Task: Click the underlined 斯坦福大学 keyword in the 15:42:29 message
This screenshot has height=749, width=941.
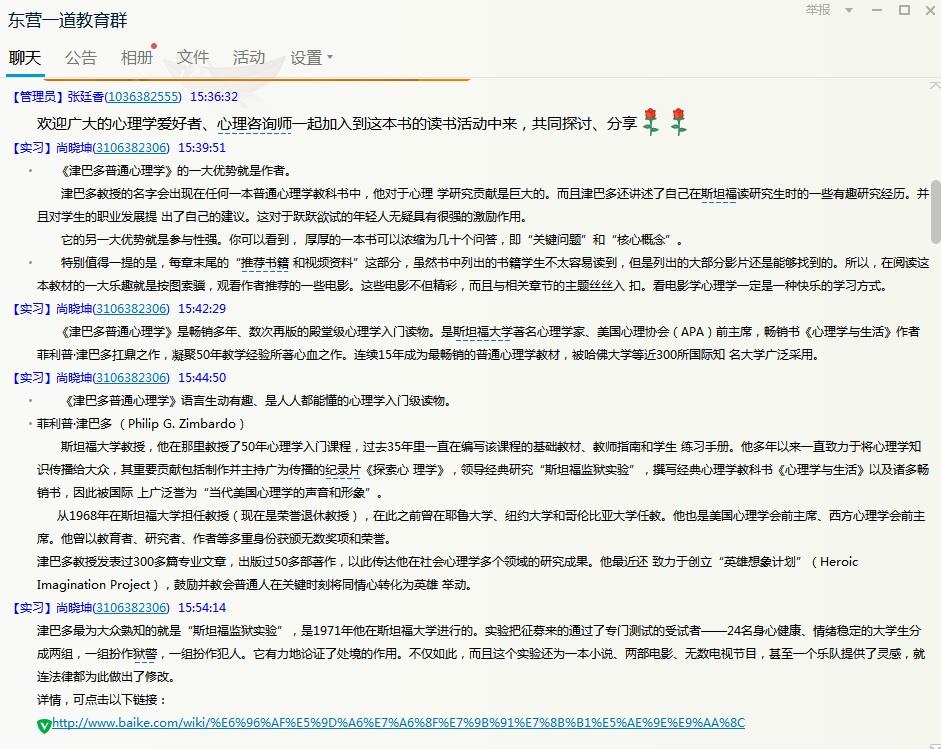Action: (483, 332)
